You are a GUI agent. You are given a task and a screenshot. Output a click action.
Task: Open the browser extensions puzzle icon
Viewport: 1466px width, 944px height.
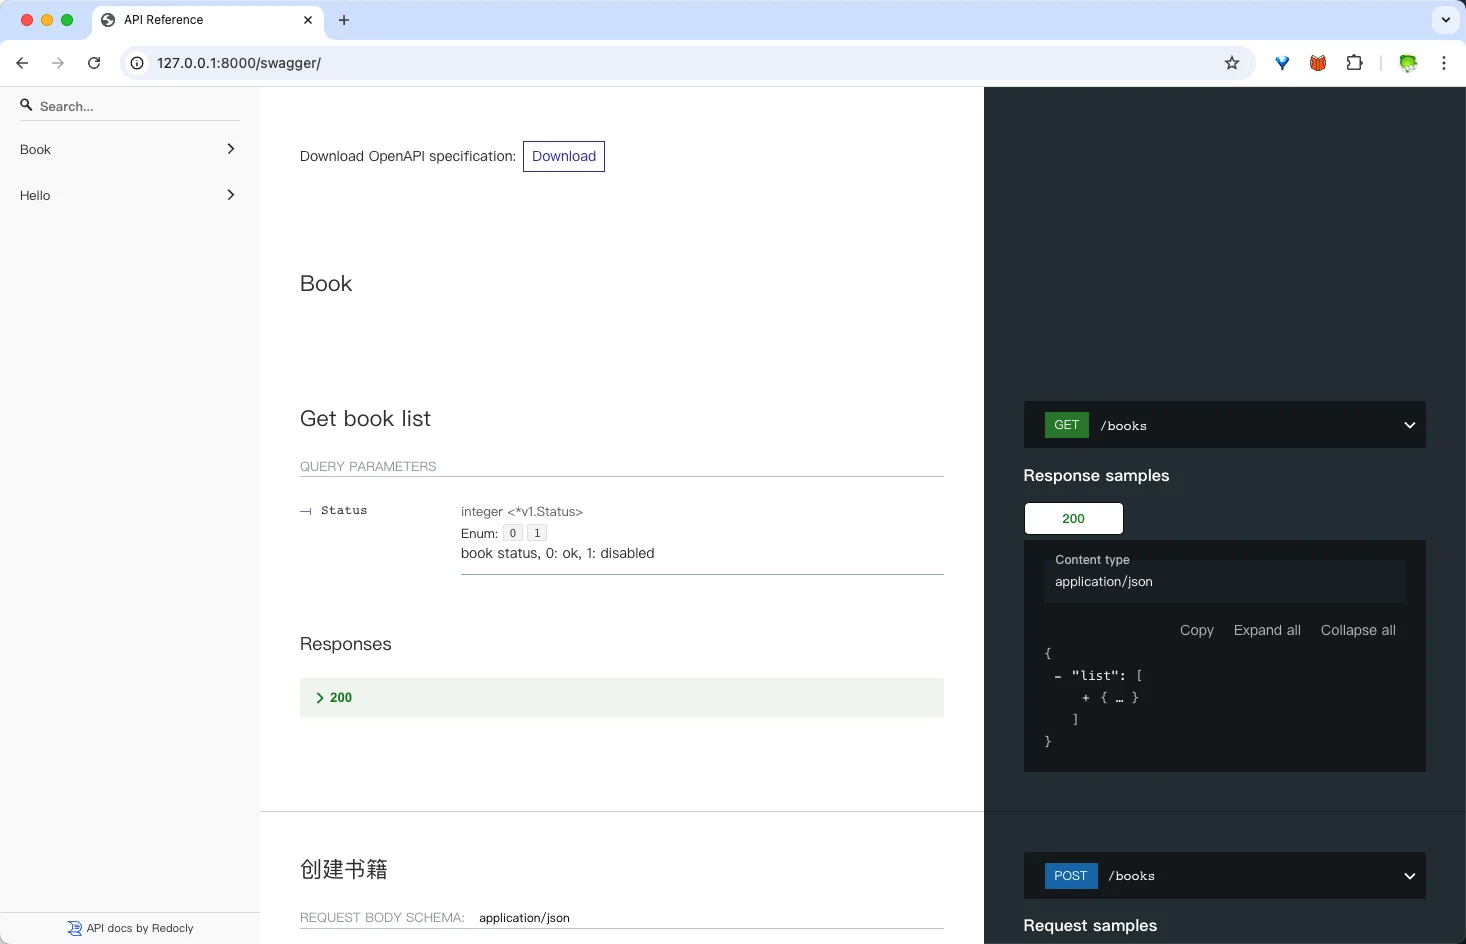[1354, 63]
